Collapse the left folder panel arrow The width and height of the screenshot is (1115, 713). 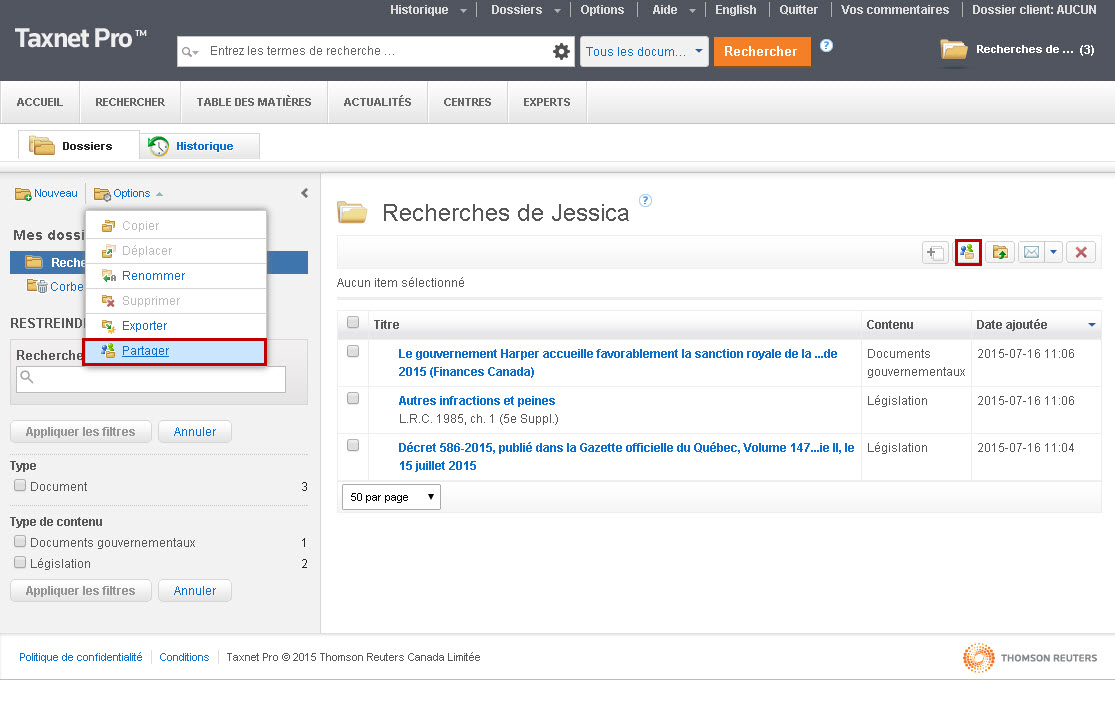tap(304, 193)
